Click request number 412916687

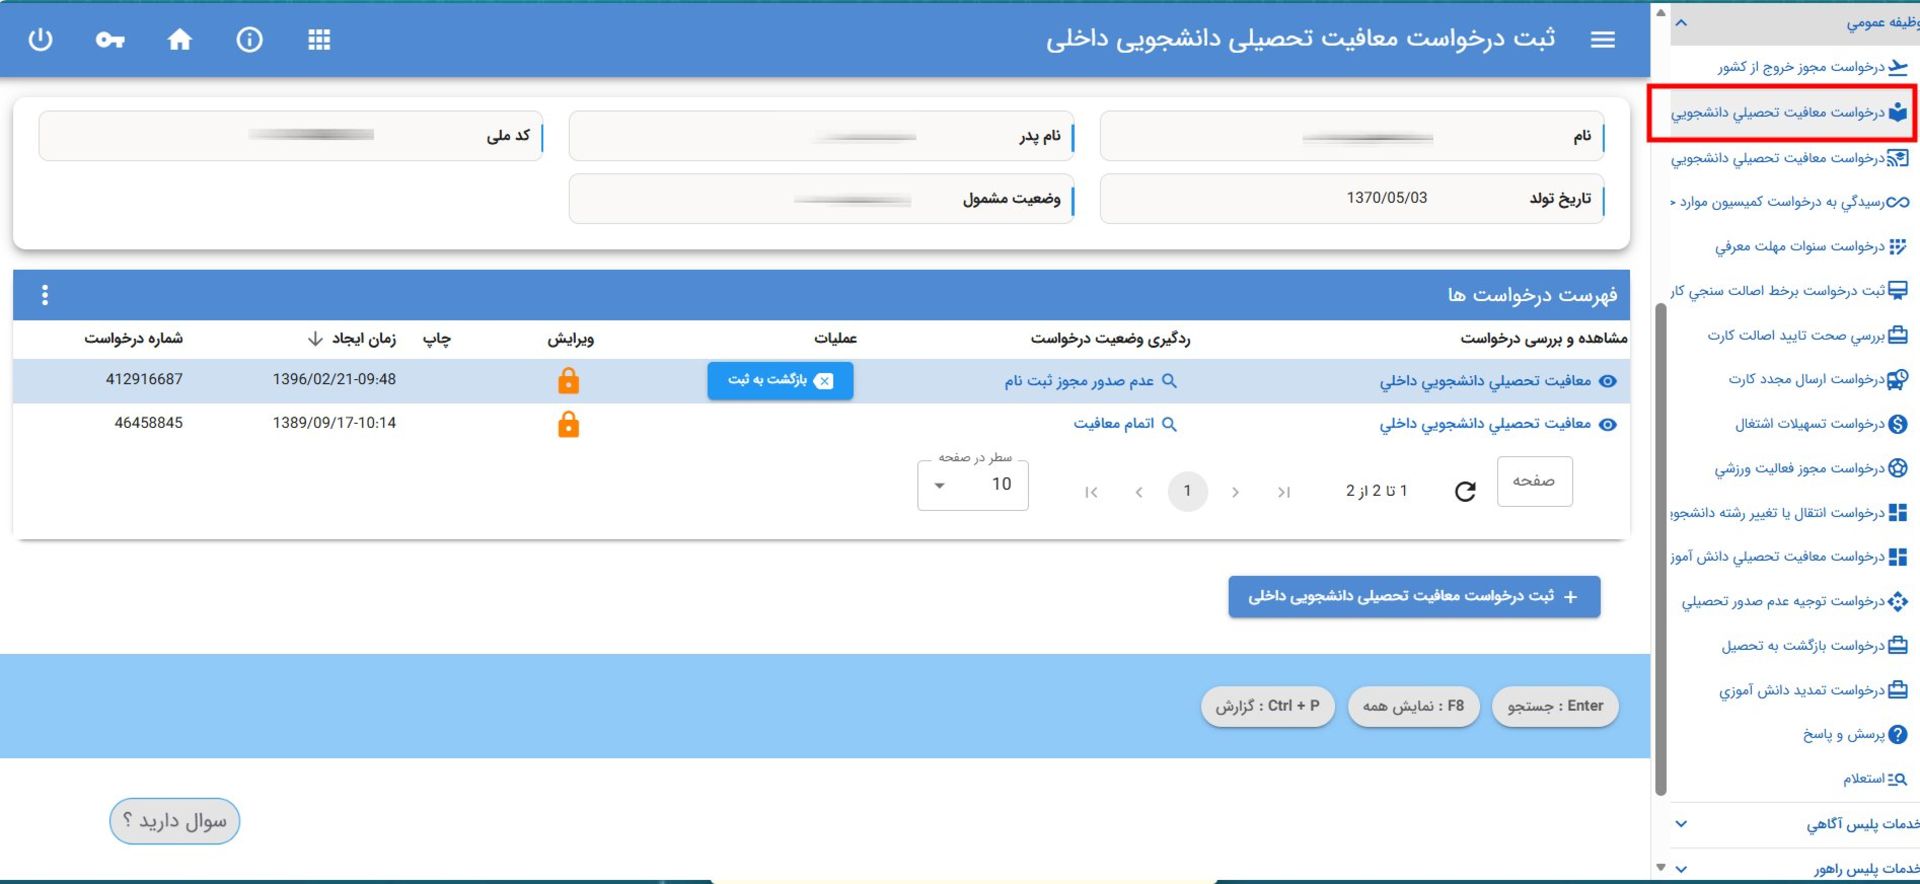144,380
